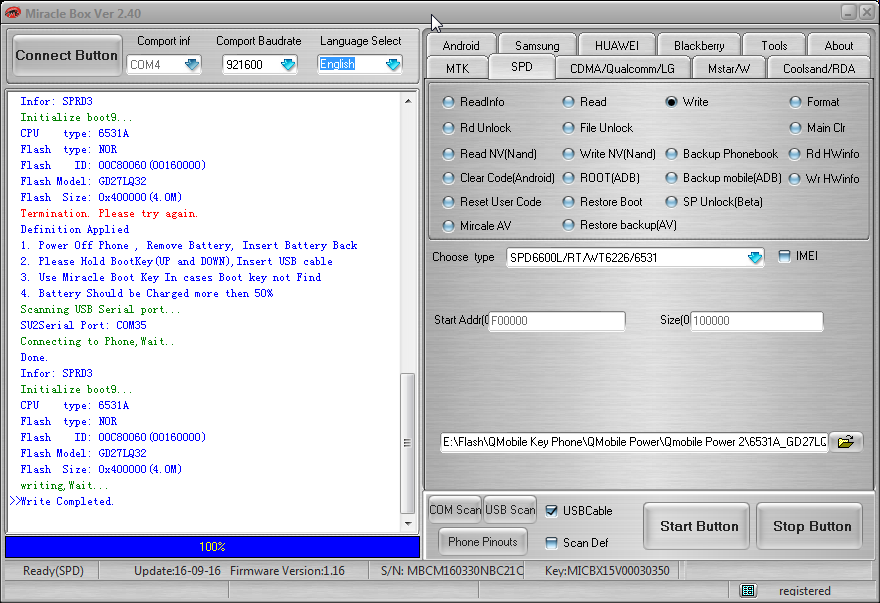The height and width of the screenshot is (603, 880).
Task: Open Phone Pinouts
Action: pyautogui.click(x=483, y=542)
